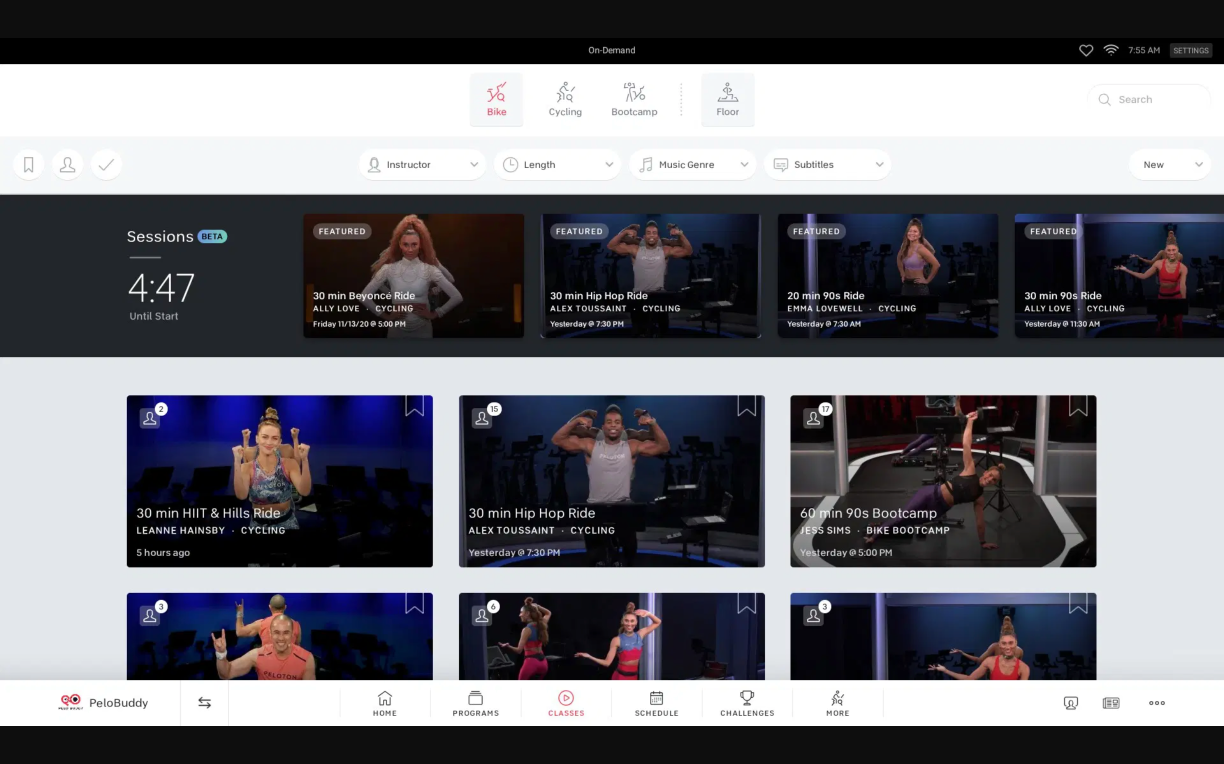Go to Home in bottom navigation
Image resolution: width=1224 pixels, height=764 pixels.
(385, 703)
